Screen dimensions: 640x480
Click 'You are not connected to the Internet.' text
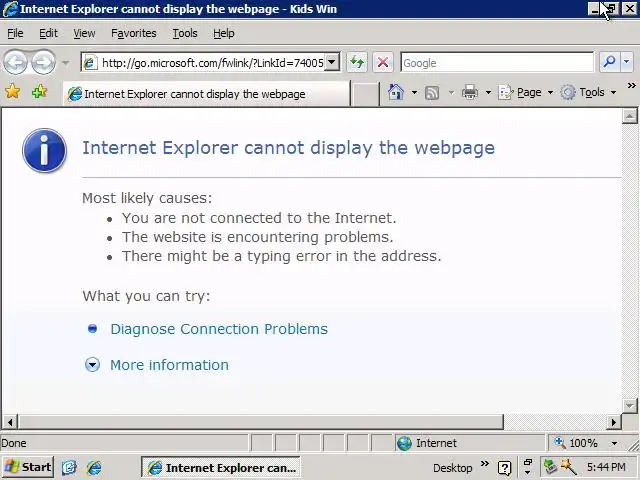point(259,218)
